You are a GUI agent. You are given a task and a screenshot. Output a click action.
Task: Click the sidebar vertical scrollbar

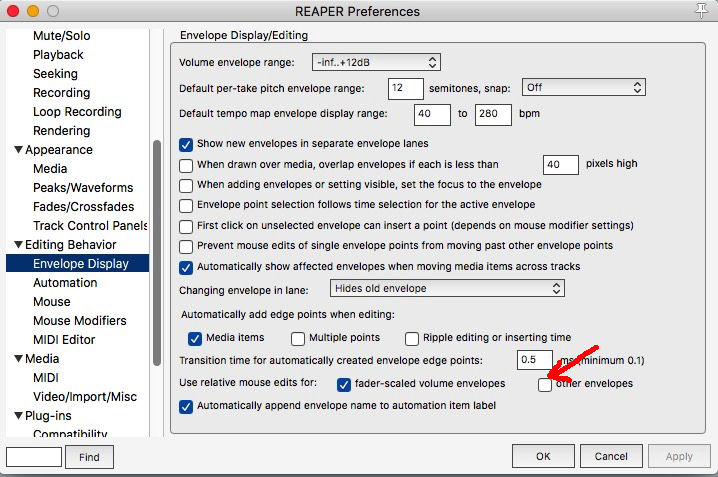157,253
